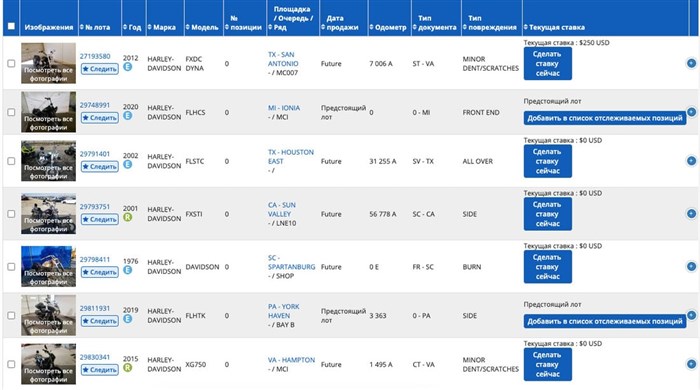700x390 pixels.
Task: Sort table by Тип документа column
Action: click(435, 23)
